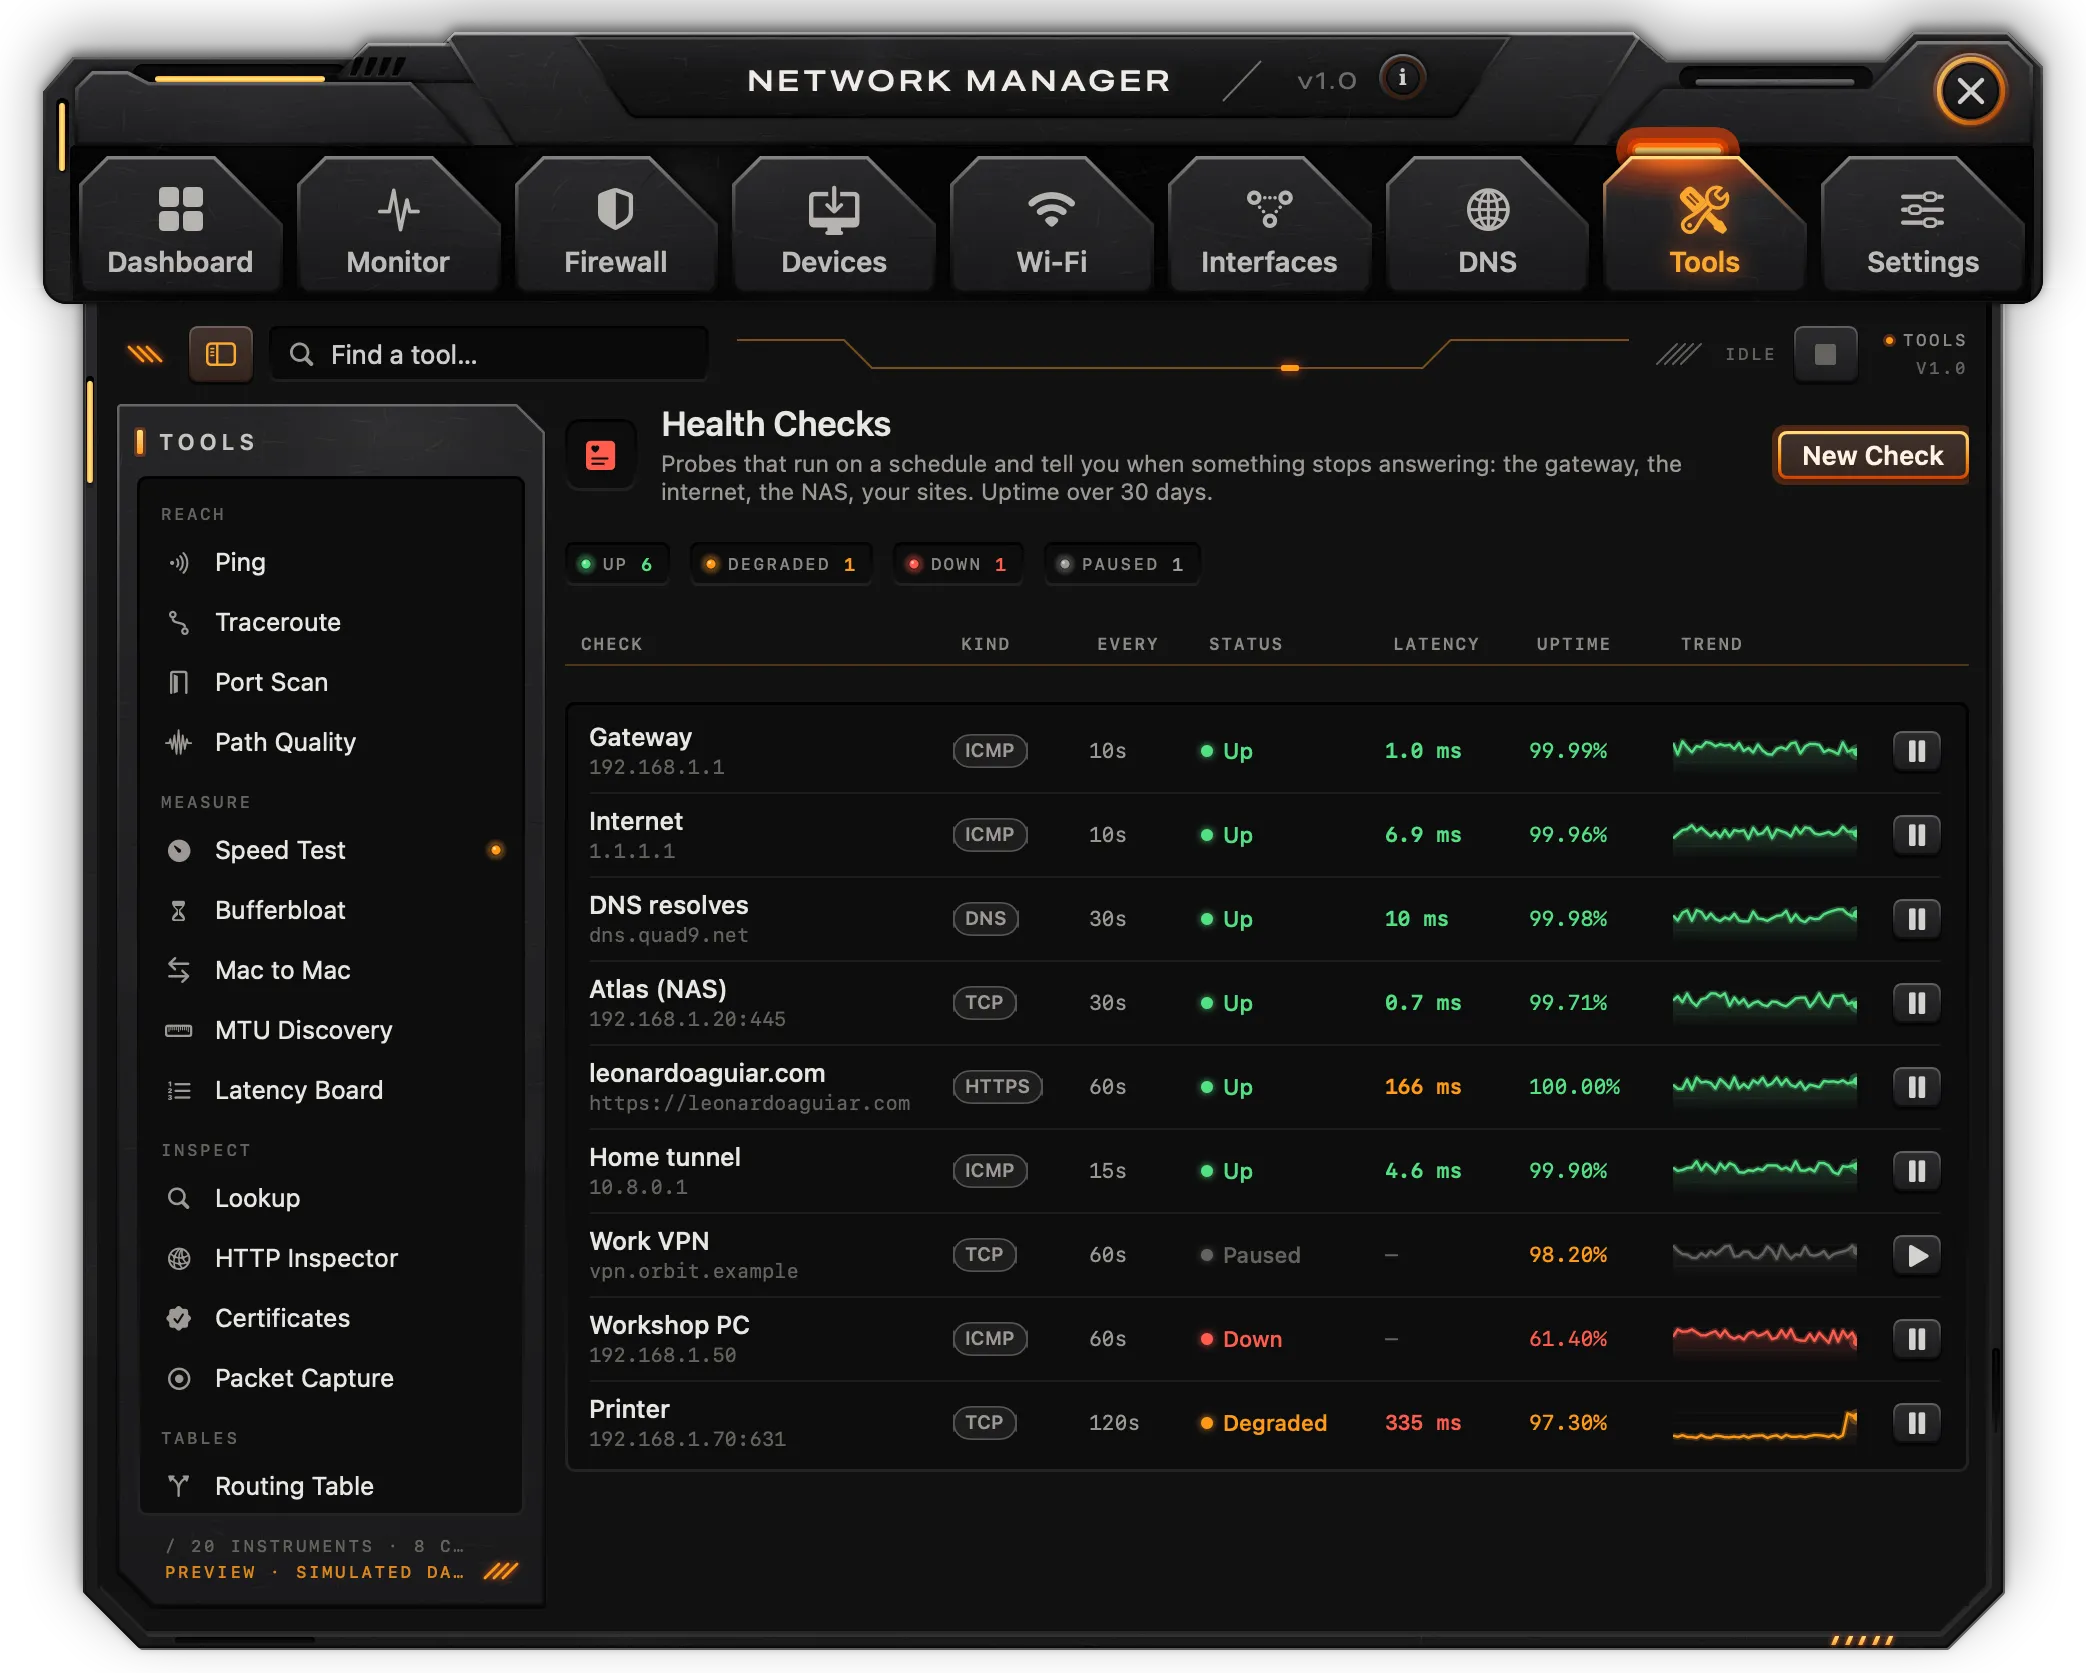The image size is (2086, 1673).
Task: Click the New Check button
Action: pos(1872,456)
